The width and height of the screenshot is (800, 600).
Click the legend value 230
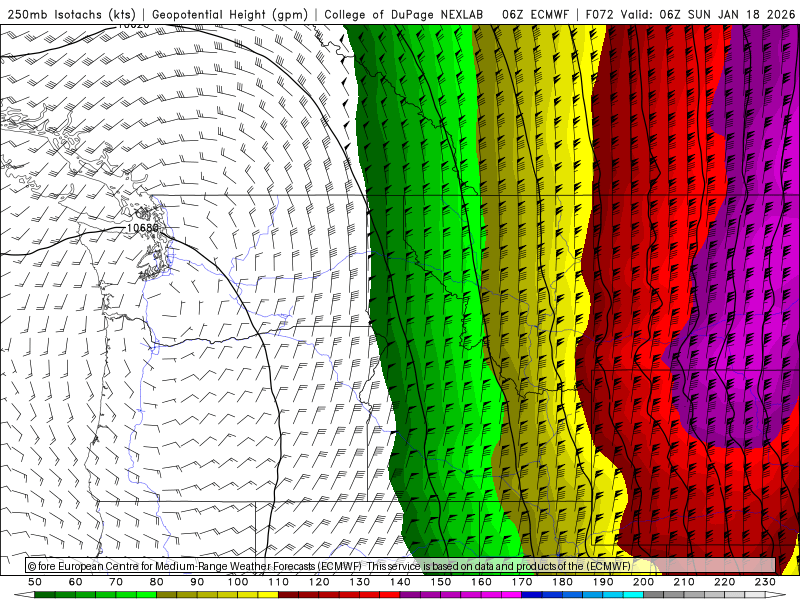click(765, 582)
